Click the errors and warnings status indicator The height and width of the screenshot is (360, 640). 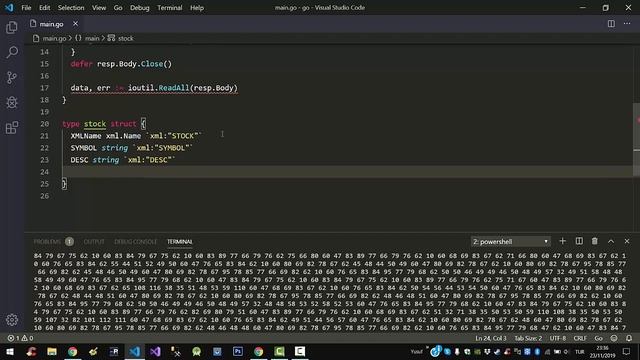pyautogui.click(x=20, y=338)
